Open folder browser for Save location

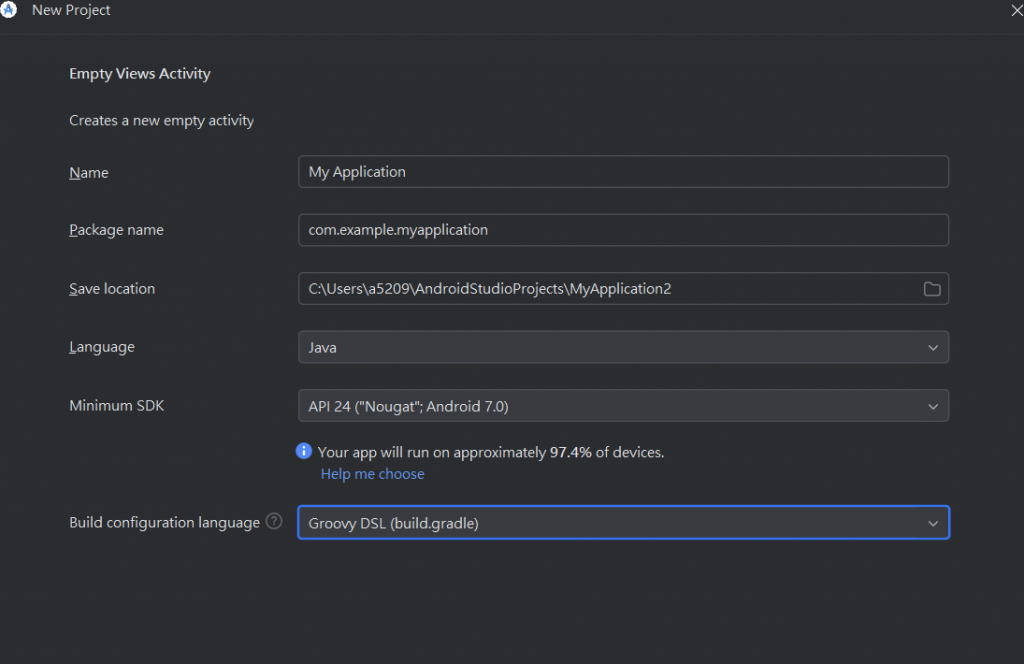[931, 289]
